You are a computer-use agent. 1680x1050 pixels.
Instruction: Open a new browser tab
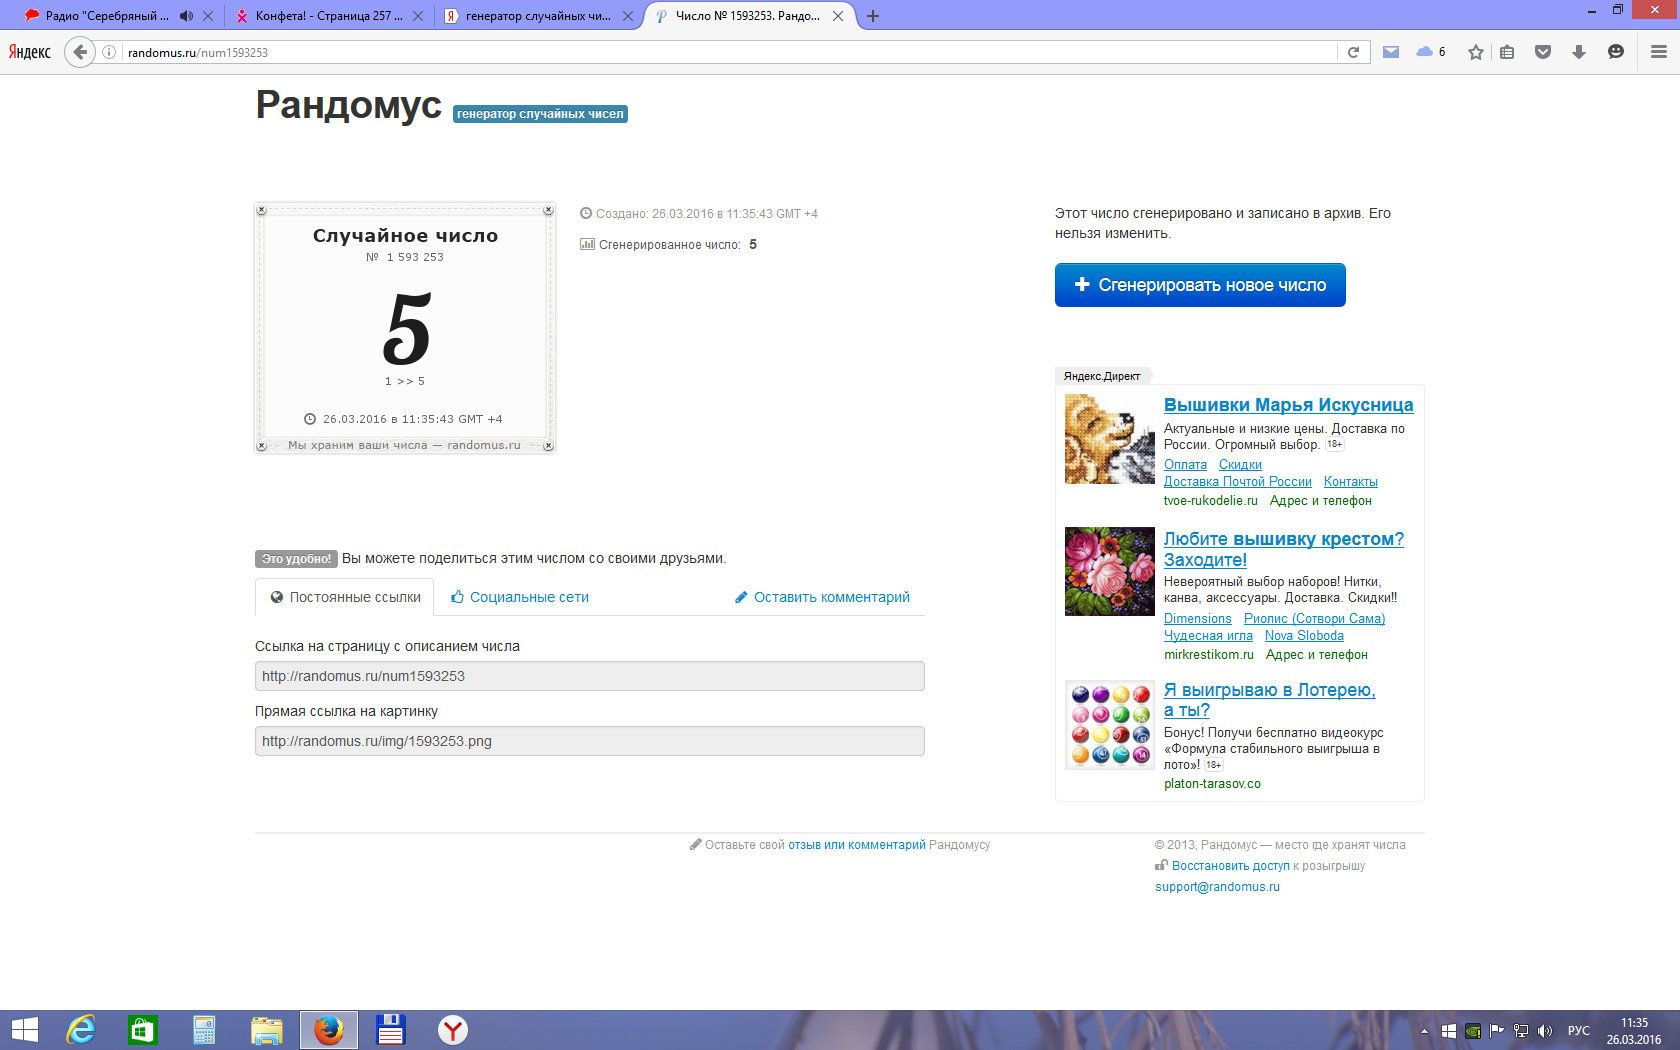click(873, 16)
